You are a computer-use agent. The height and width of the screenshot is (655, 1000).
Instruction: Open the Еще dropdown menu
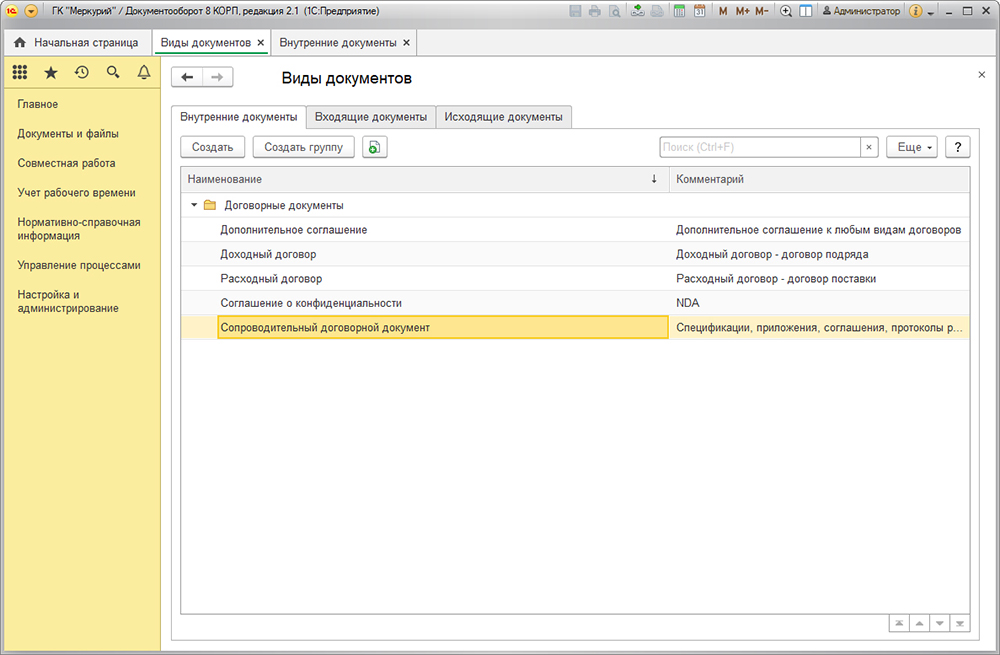[914, 147]
